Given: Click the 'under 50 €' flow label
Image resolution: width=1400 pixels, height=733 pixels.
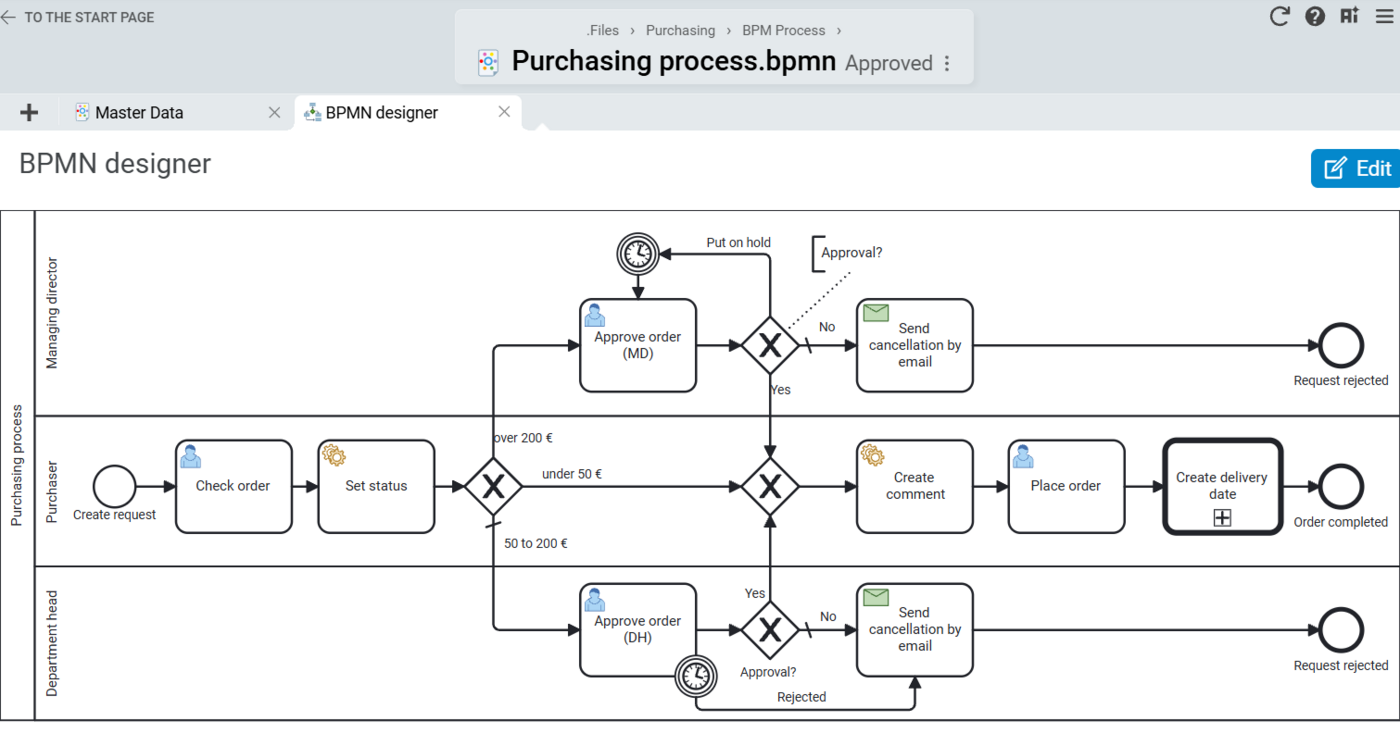Looking at the screenshot, I should click(x=572, y=474).
